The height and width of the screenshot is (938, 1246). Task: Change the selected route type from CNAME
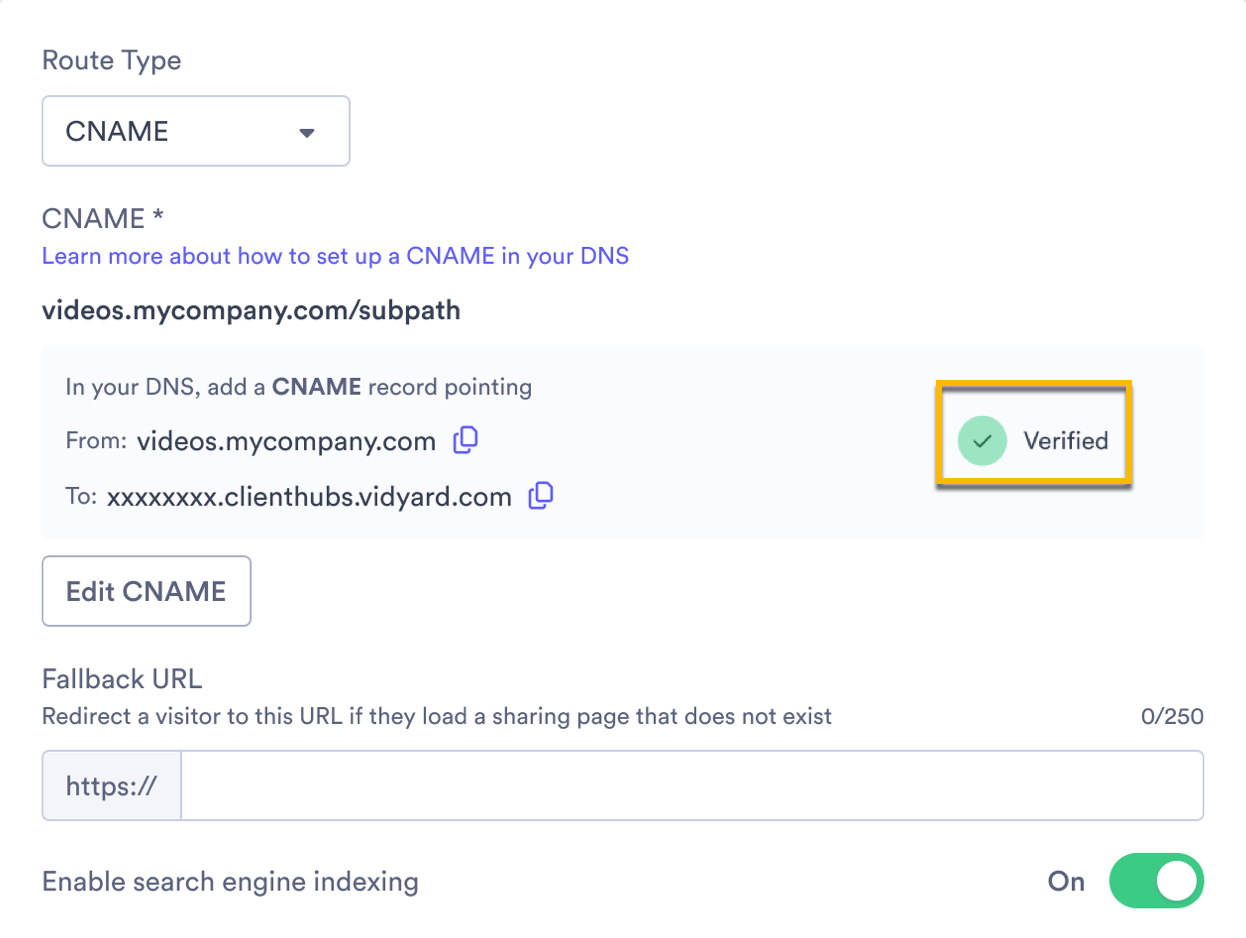point(195,130)
